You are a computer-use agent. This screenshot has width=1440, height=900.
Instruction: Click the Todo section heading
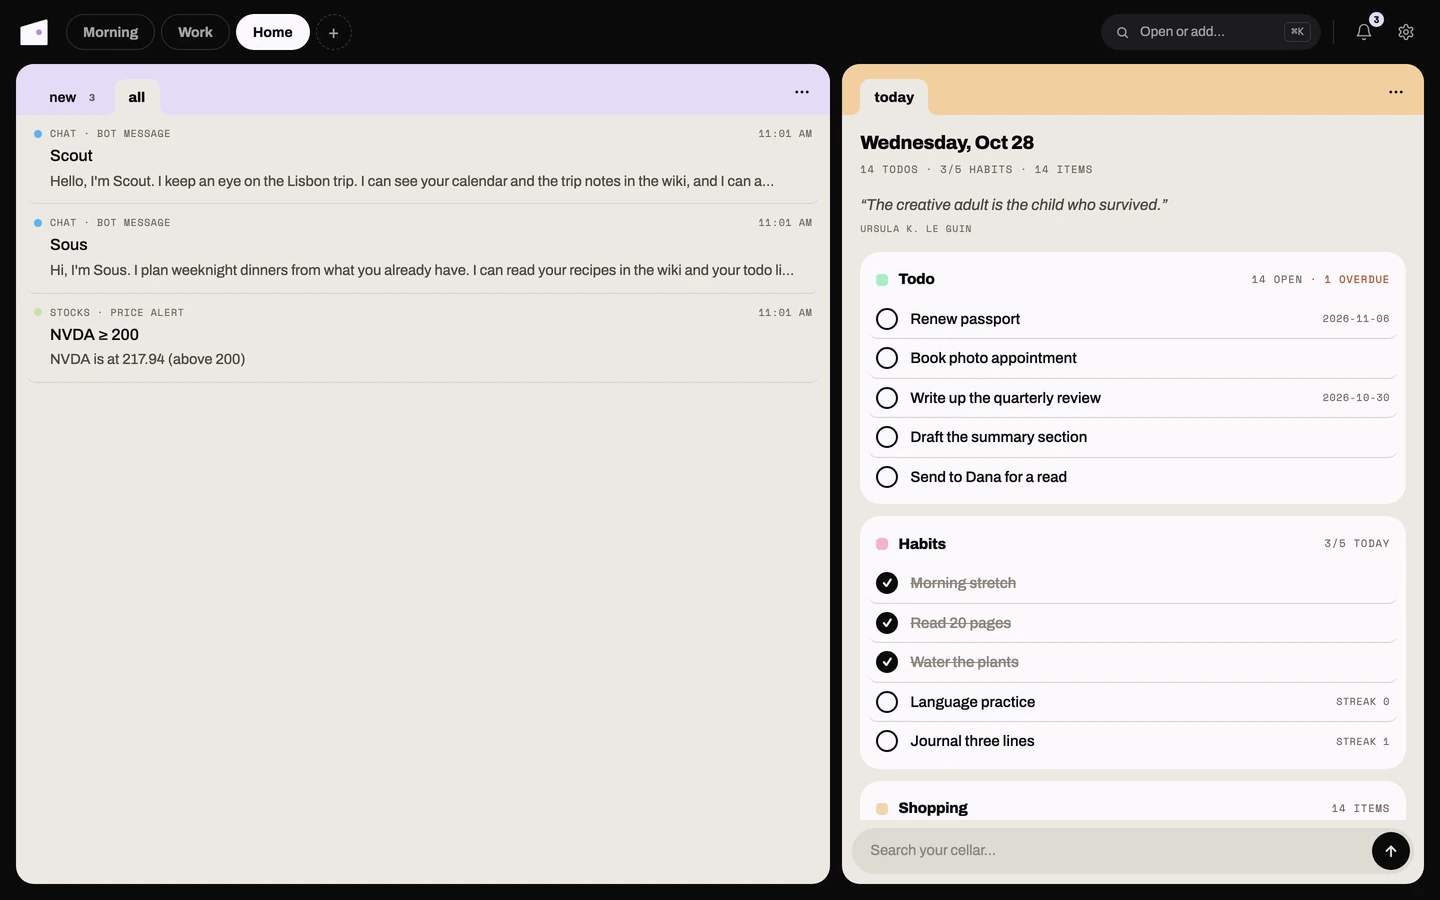coord(916,279)
